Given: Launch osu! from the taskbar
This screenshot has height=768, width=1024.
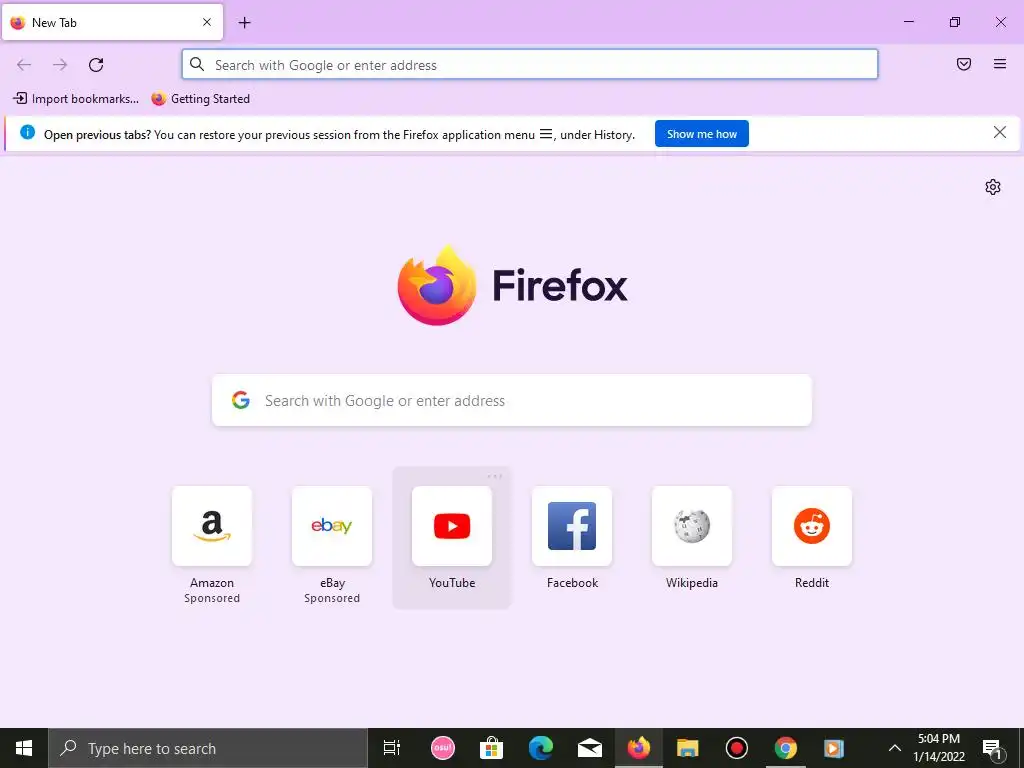Looking at the screenshot, I should [443, 748].
